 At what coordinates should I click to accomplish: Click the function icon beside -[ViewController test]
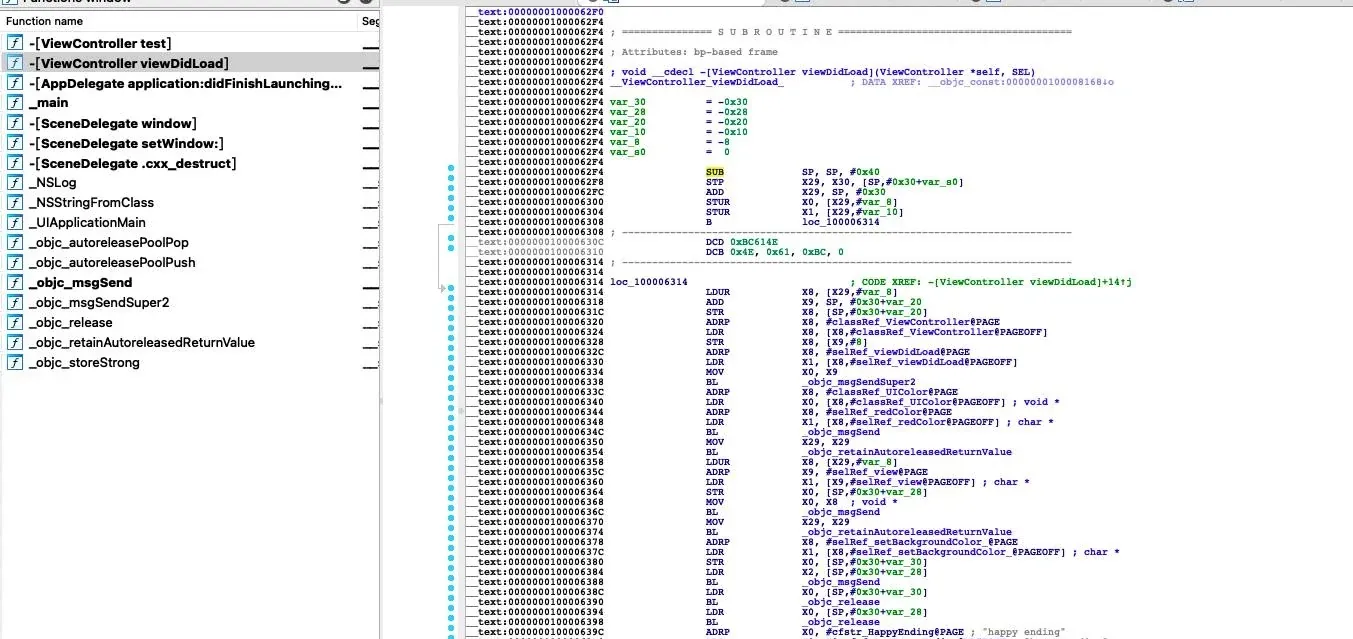15,43
